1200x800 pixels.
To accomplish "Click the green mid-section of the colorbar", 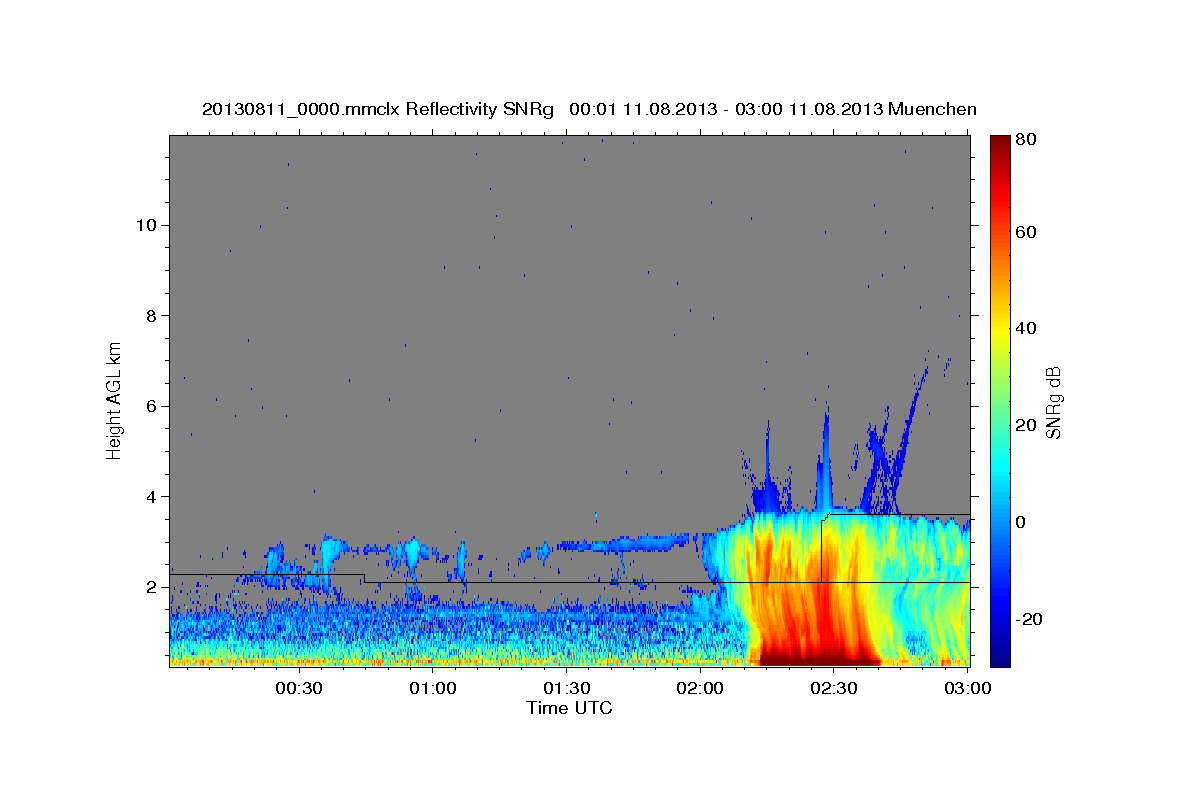I will (x=1000, y=400).
